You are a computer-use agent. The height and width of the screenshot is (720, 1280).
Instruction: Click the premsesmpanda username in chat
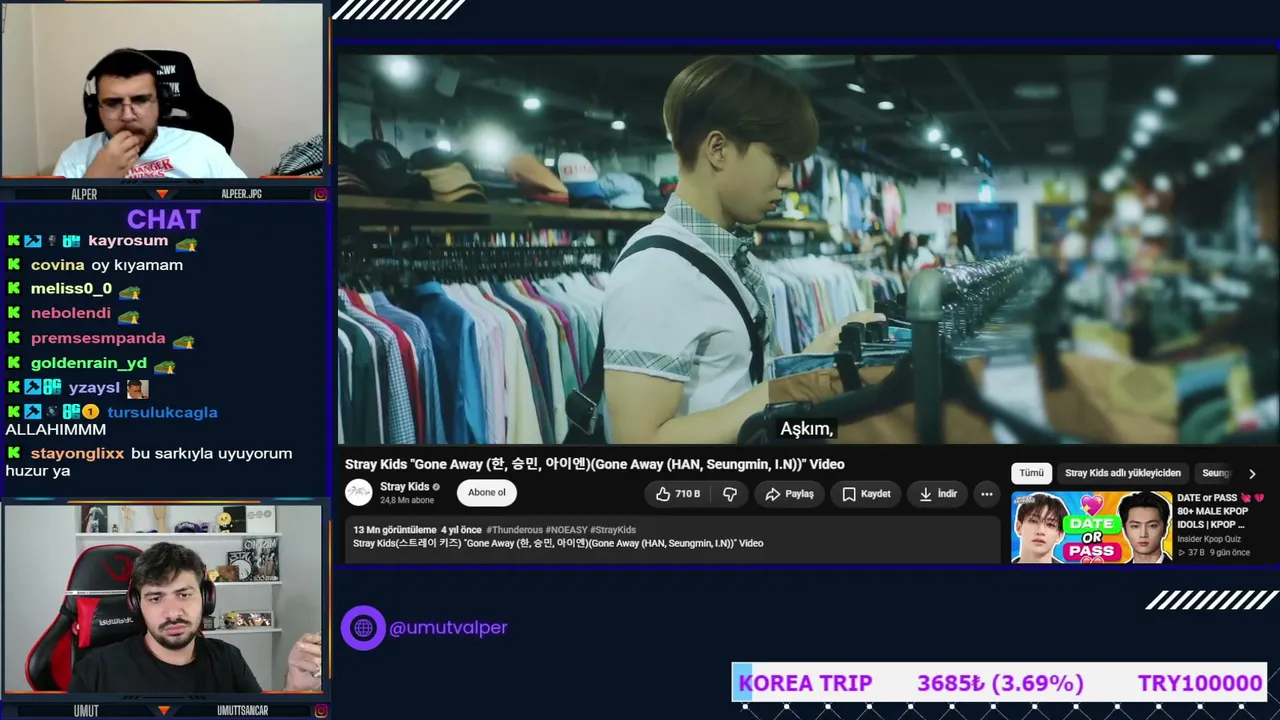click(98, 338)
